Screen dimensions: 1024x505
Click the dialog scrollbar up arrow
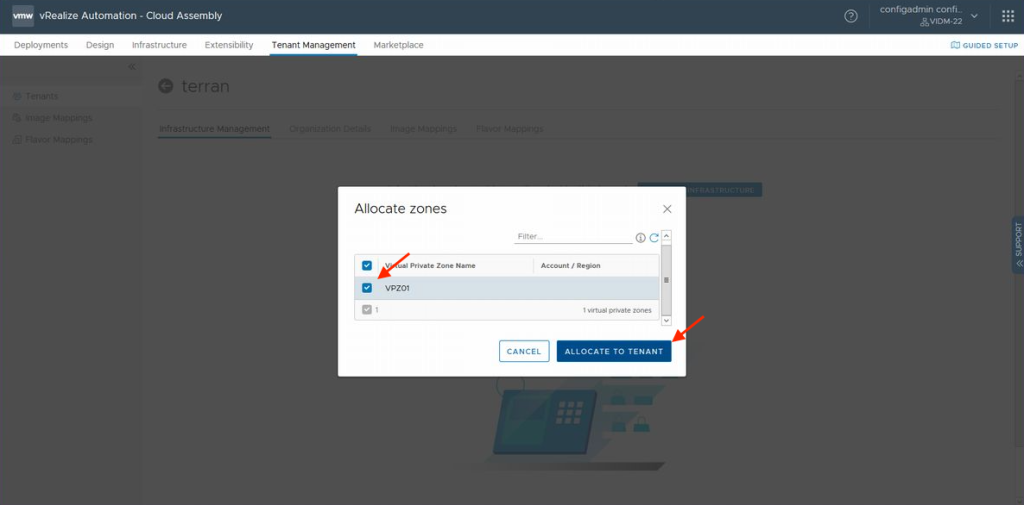click(x=666, y=236)
